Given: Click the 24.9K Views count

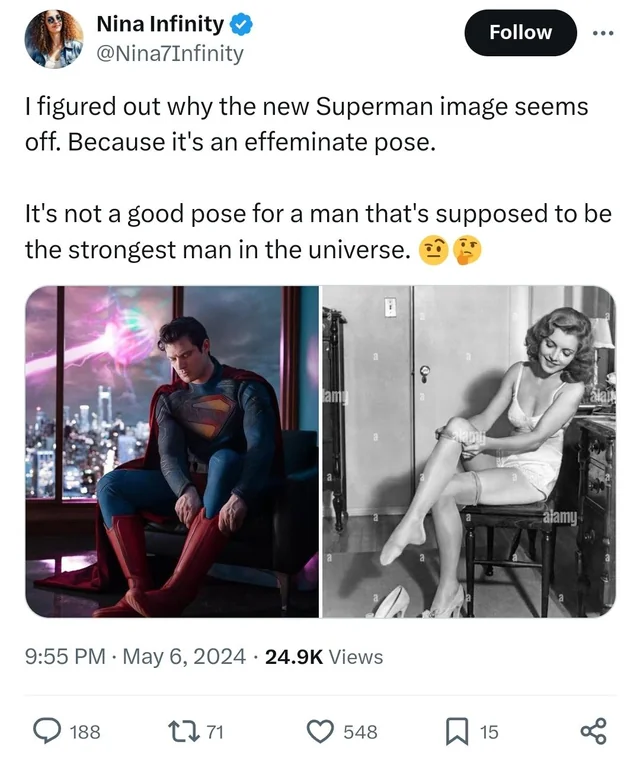Looking at the screenshot, I should point(324,656).
